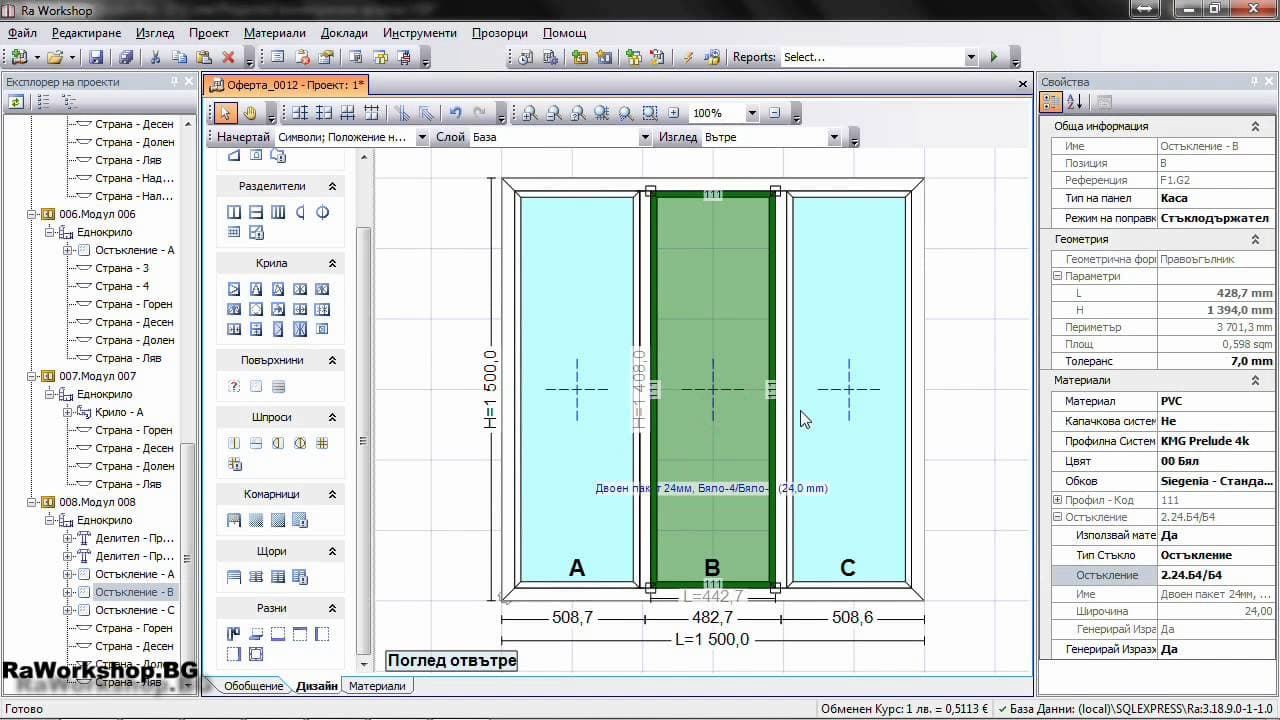The width and height of the screenshot is (1280, 720).
Task: Select glass panel A in drawing
Action: click(x=577, y=389)
